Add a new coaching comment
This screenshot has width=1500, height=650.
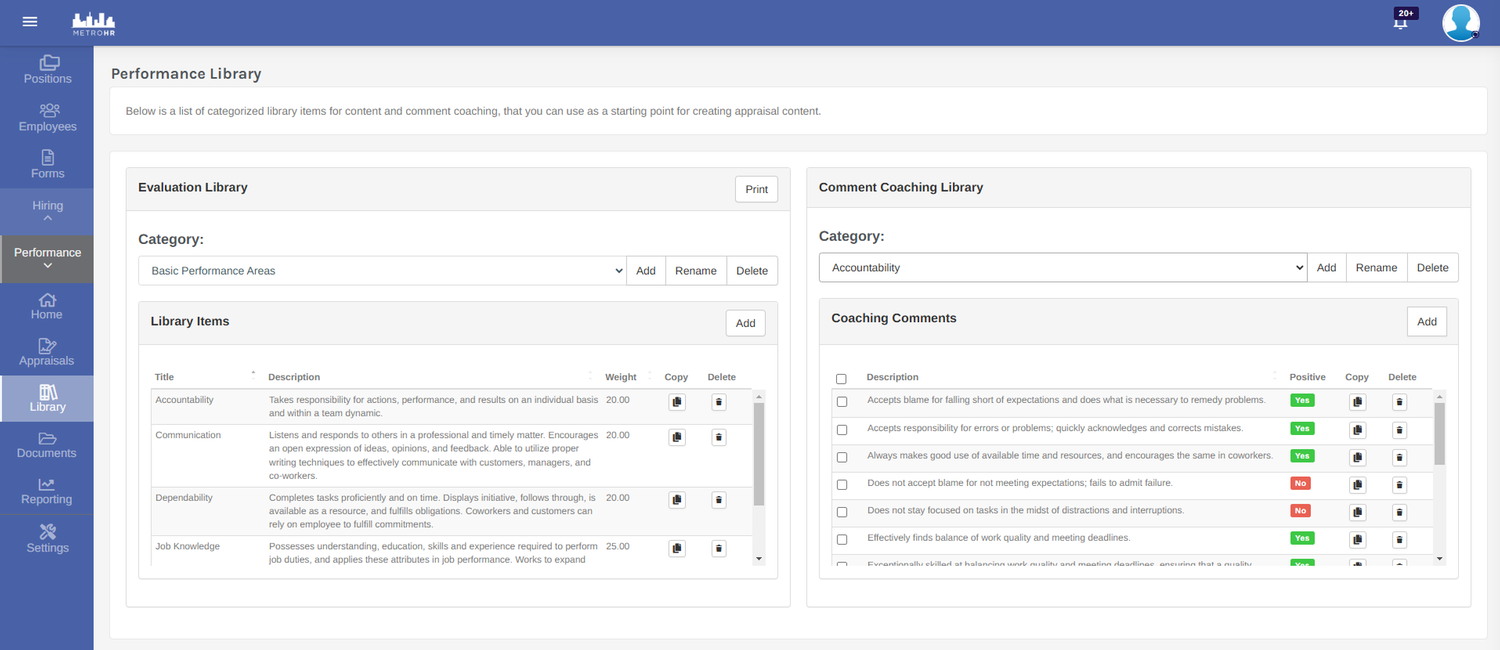click(1426, 321)
